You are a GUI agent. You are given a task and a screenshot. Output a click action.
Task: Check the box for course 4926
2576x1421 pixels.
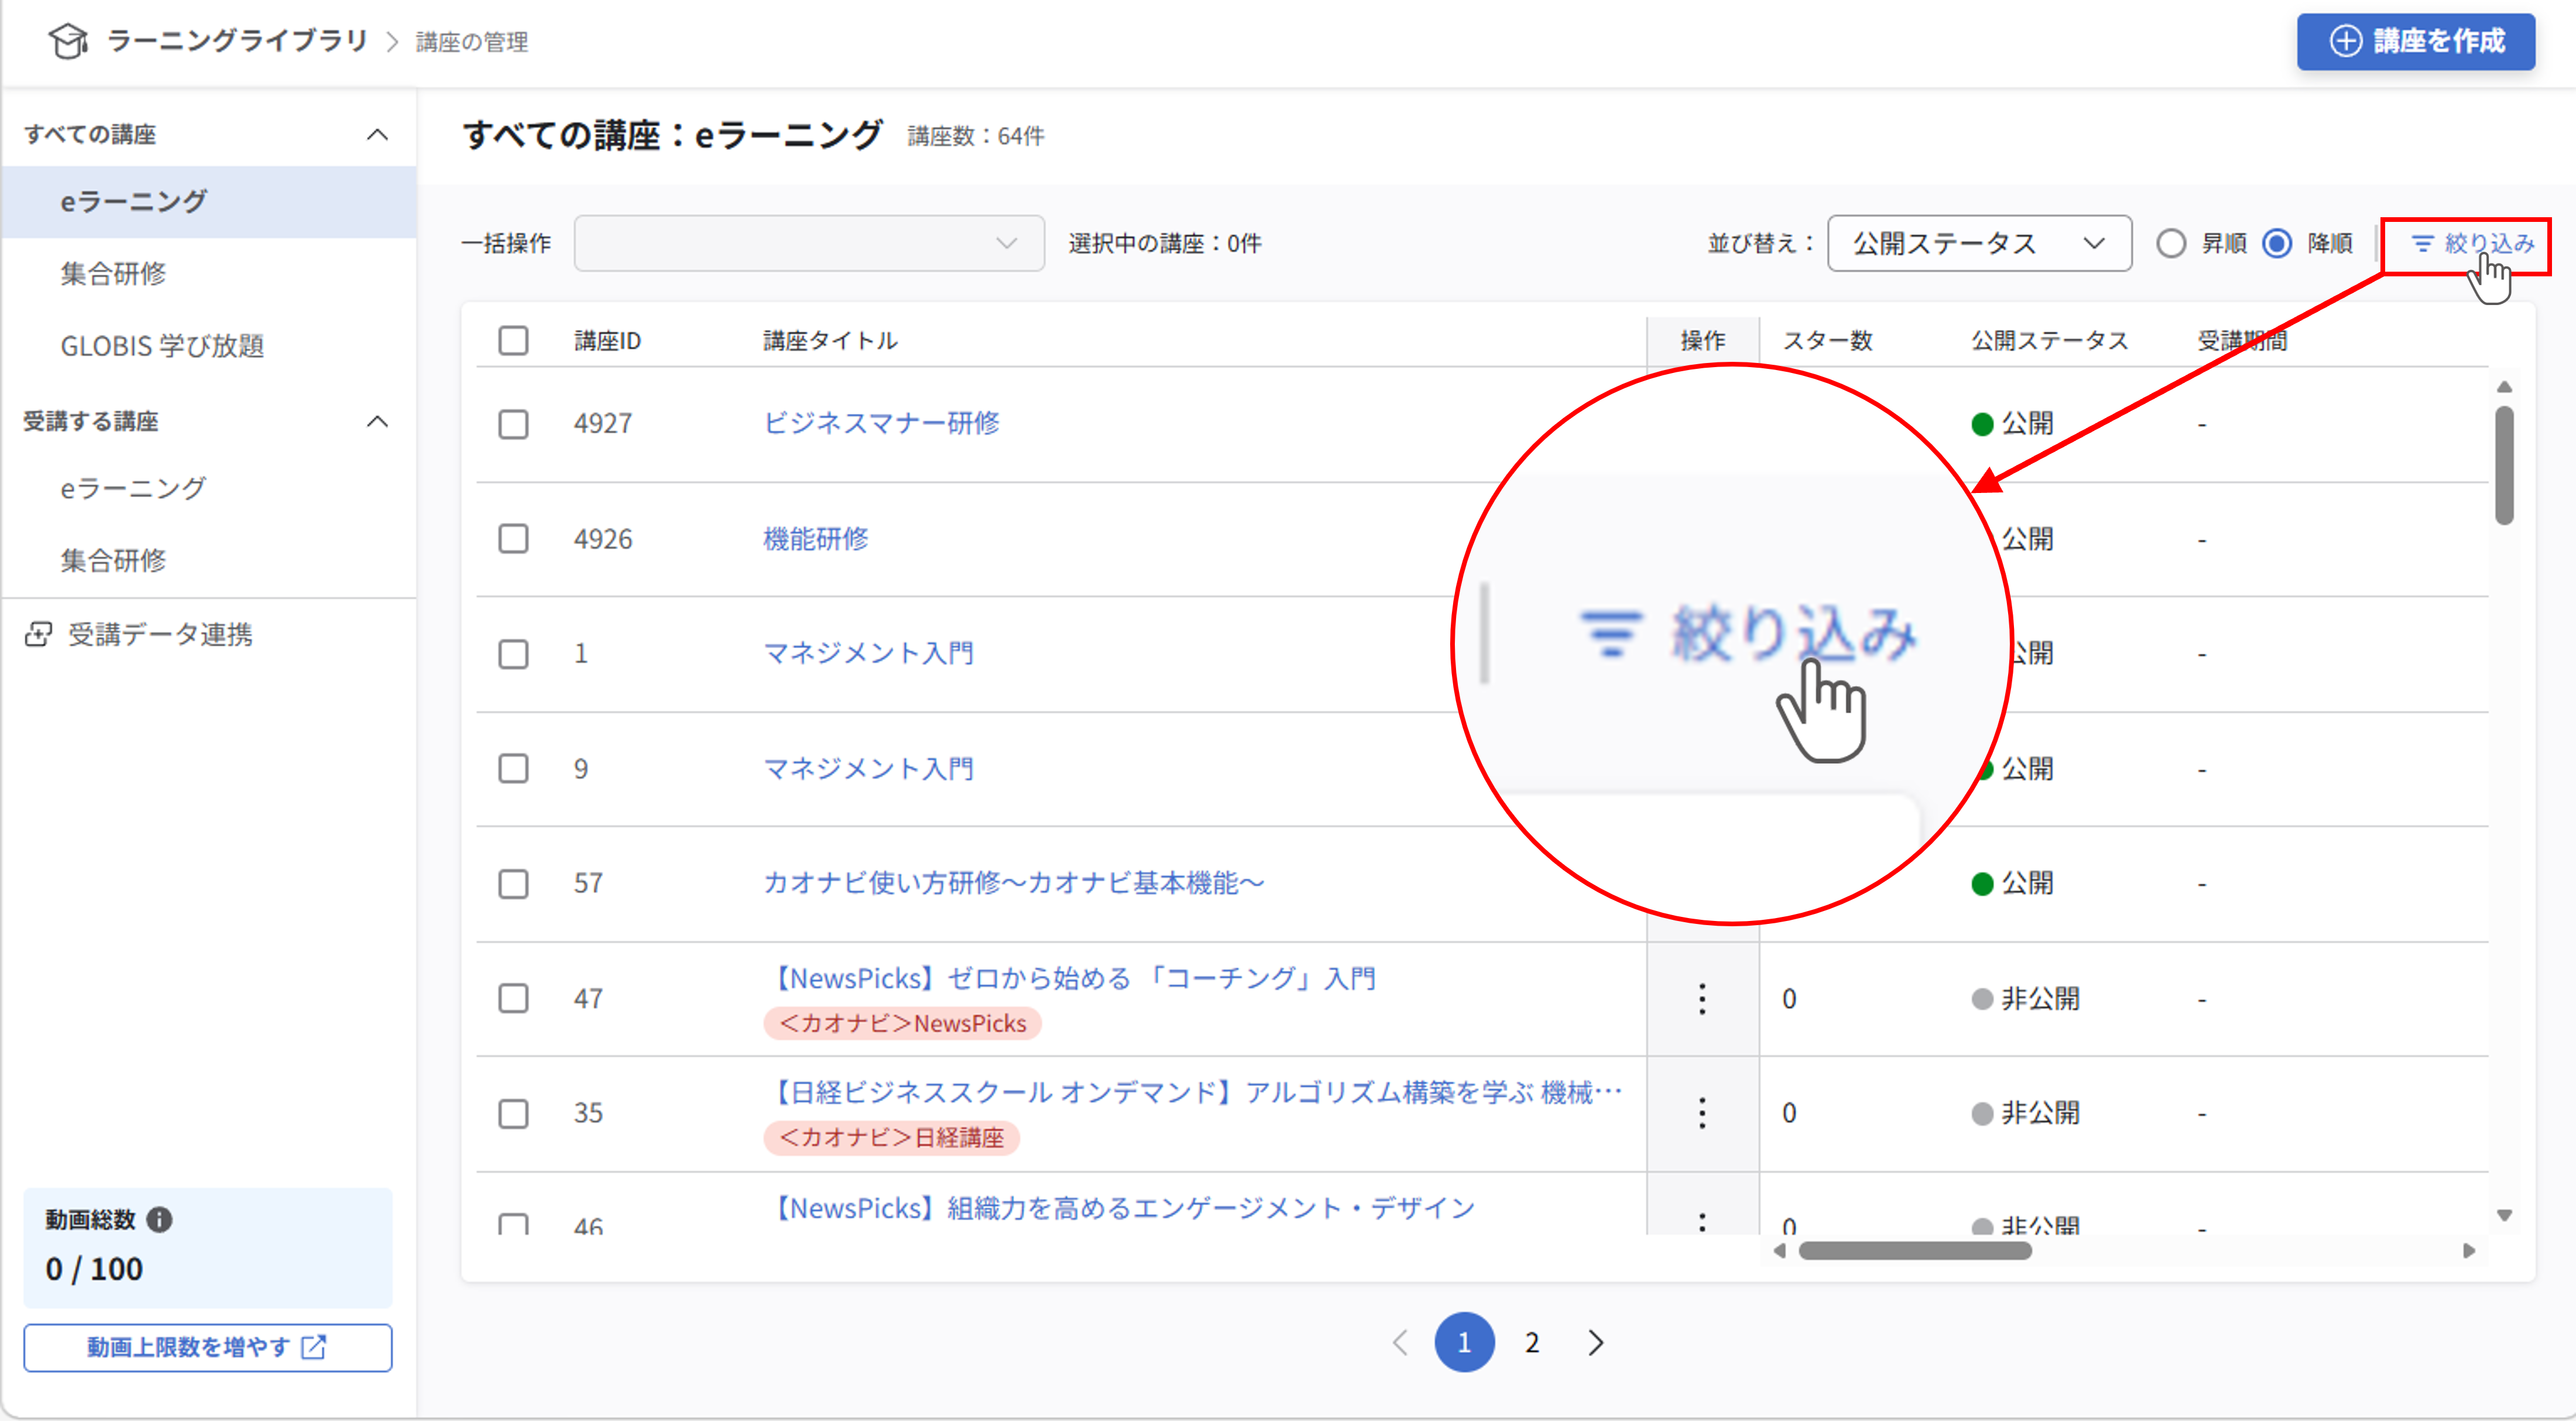(x=513, y=539)
